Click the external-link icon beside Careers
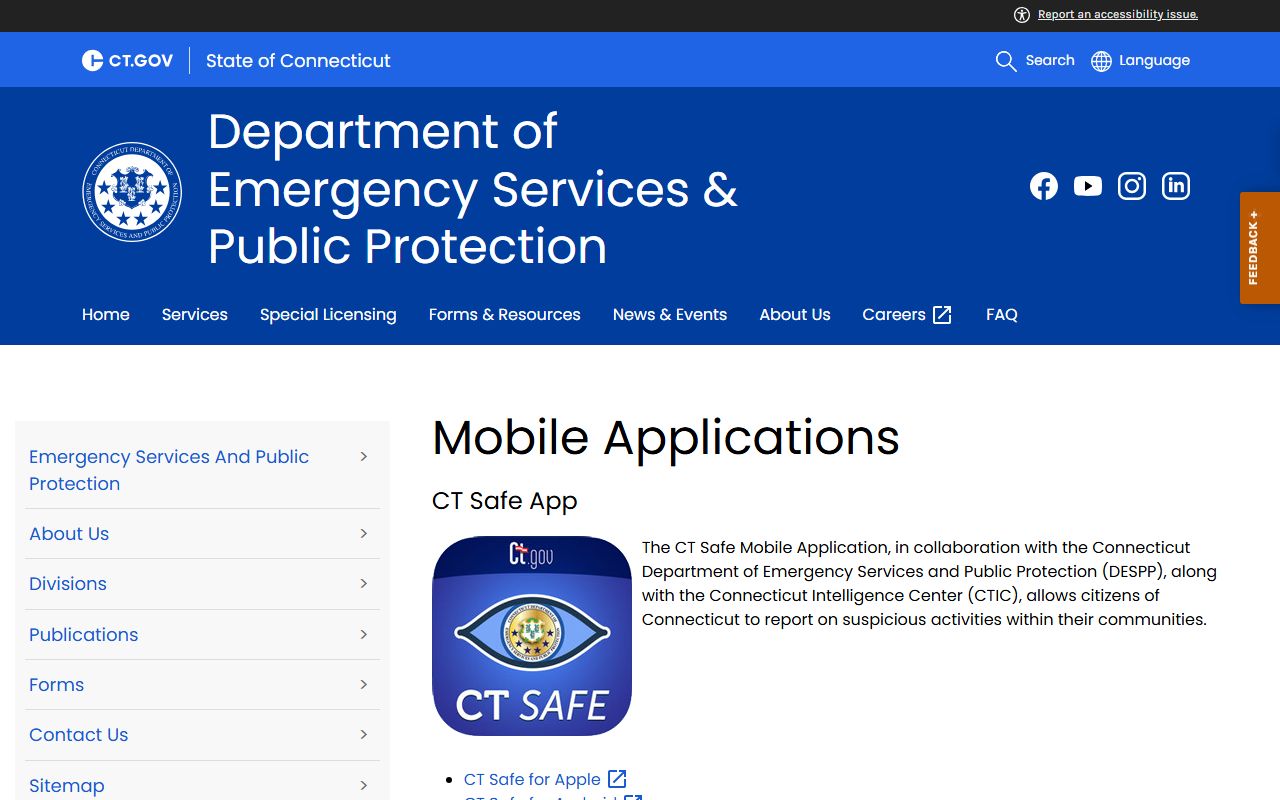This screenshot has height=800, width=1280. 942,315
